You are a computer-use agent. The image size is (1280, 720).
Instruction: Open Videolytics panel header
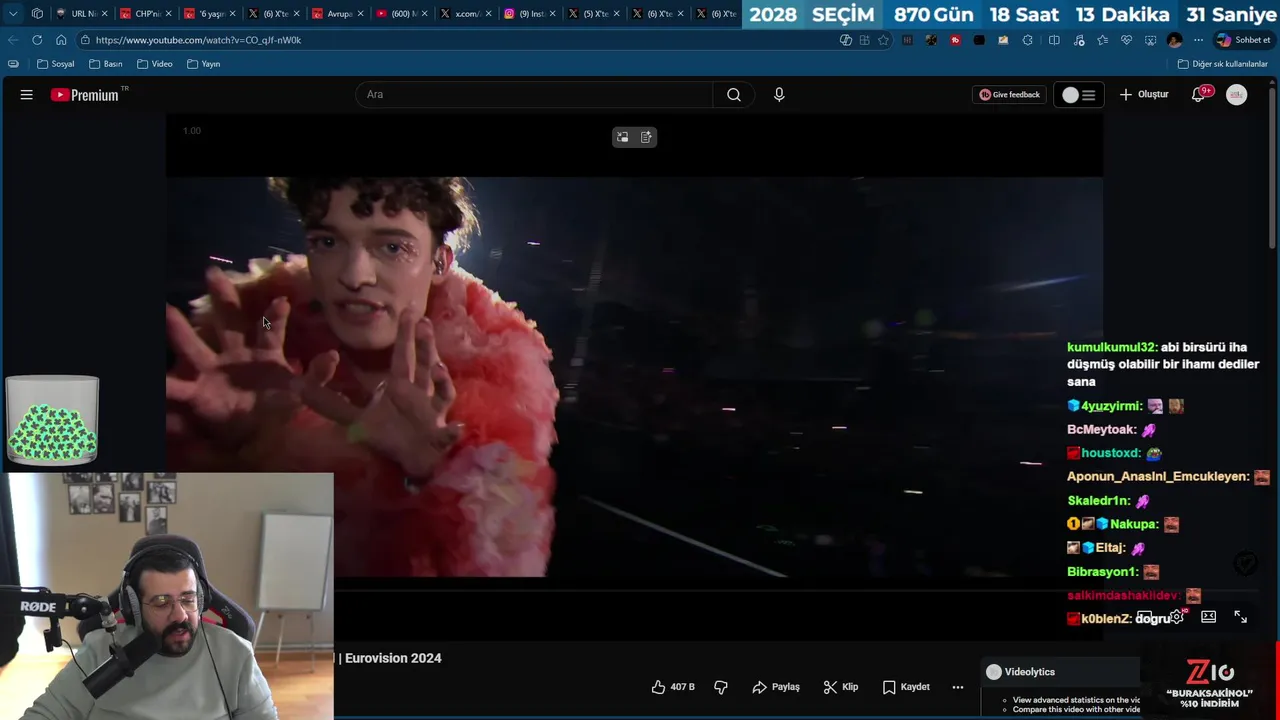1062,672
